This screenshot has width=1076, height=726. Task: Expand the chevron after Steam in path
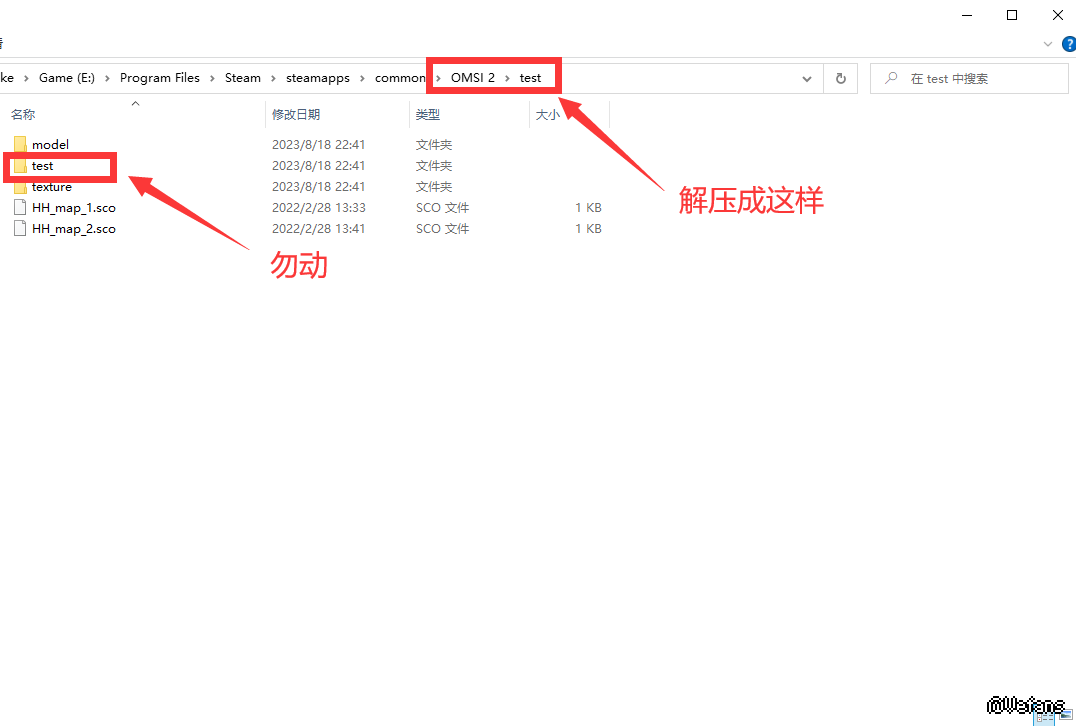(272, 78)
